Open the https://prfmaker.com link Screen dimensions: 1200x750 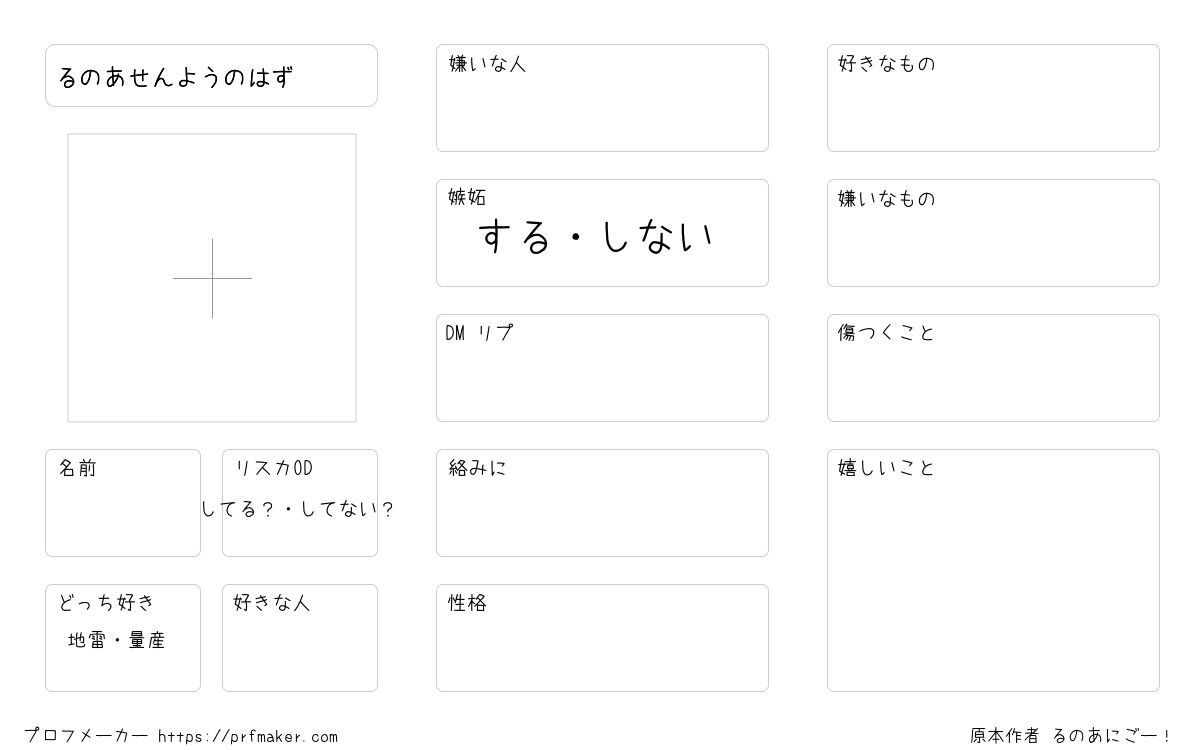248,736
